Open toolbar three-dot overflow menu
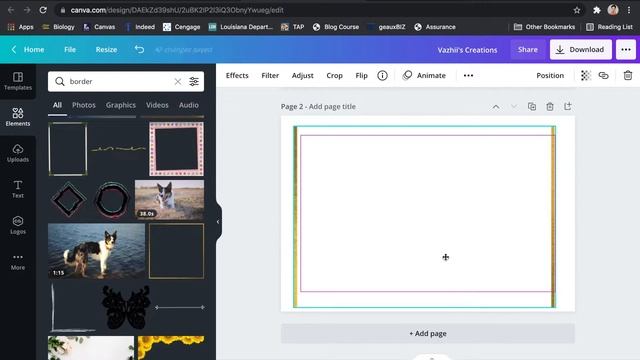640x360 pixels. 468,76
